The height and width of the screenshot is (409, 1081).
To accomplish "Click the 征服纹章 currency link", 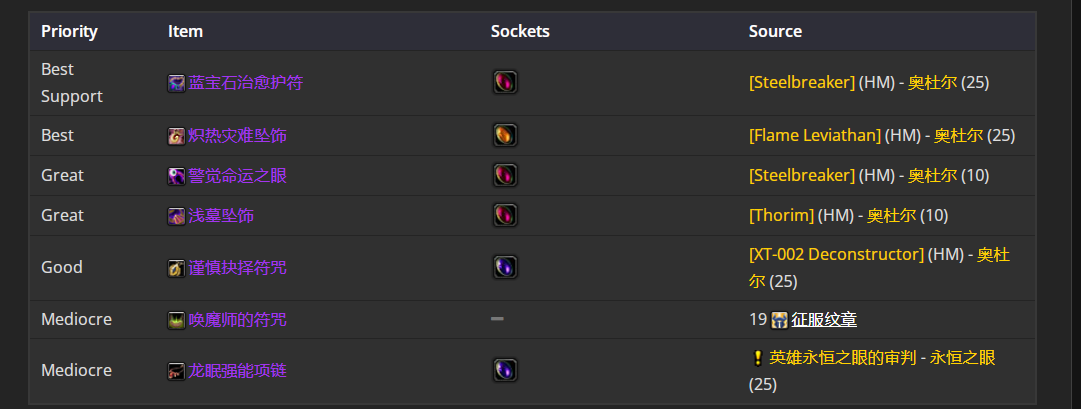I will [x=824, y=319].
